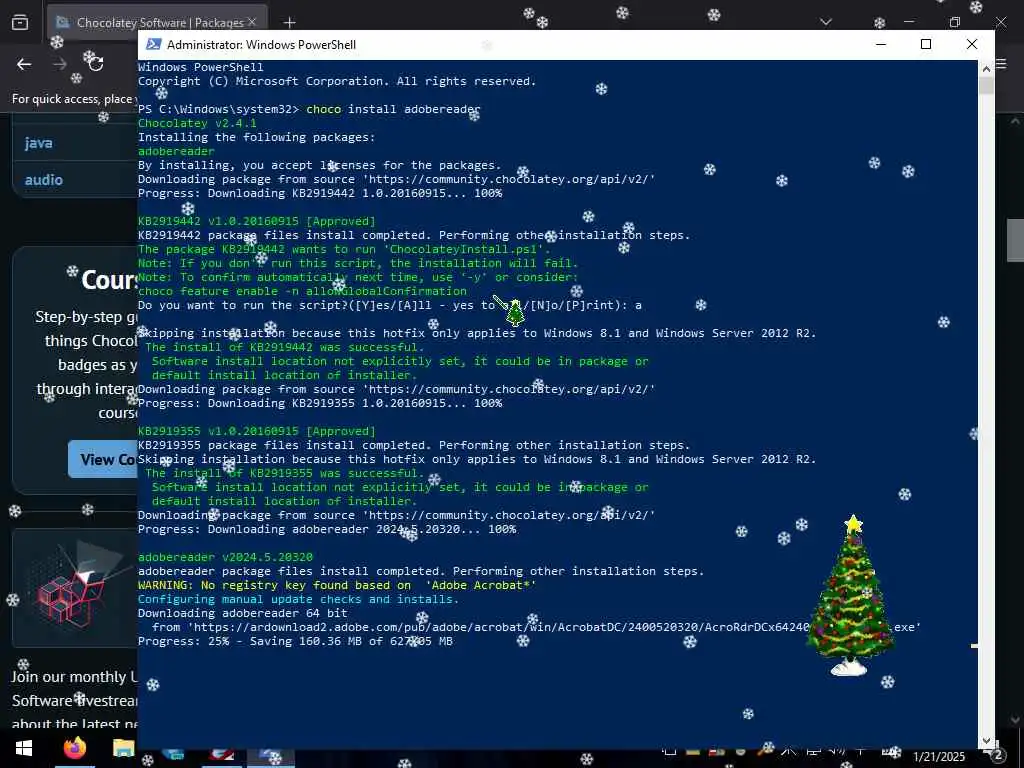Screen dimensions: 1024x768
Task: Click the 'Chocolatey v2.4.1' version line
Action: 197,123
